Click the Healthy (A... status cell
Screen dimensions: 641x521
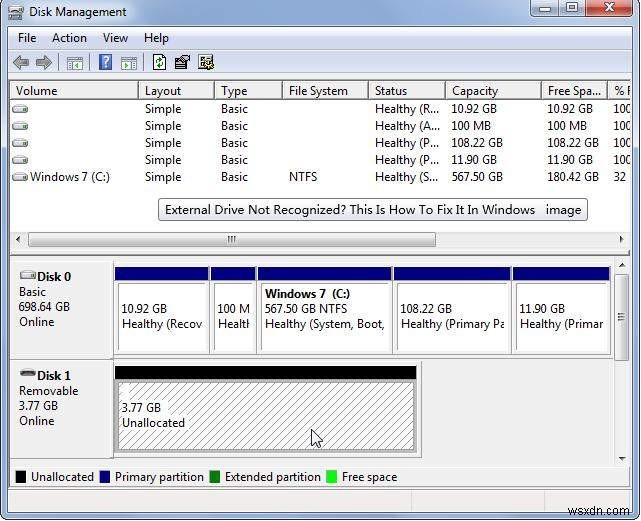coord(407,126)
